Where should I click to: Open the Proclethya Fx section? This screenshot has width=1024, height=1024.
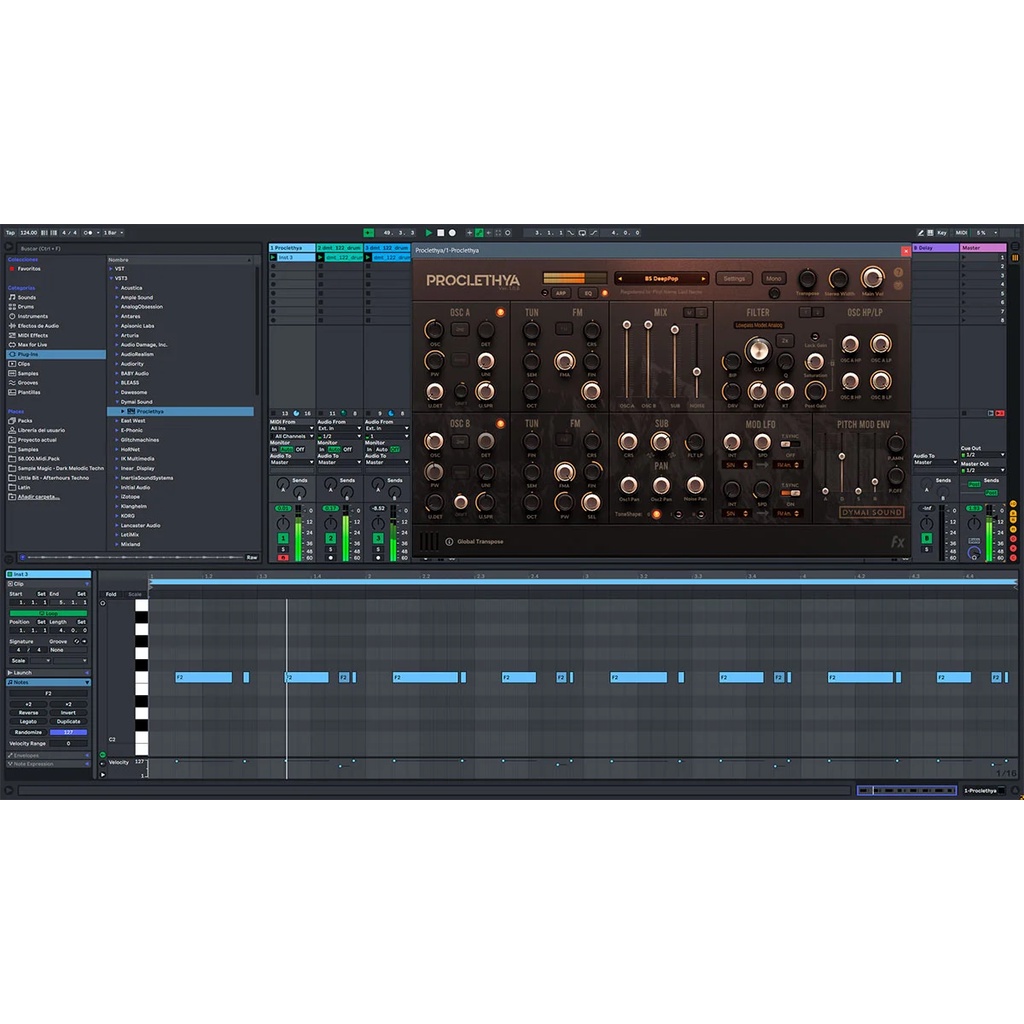pos(898,541)
